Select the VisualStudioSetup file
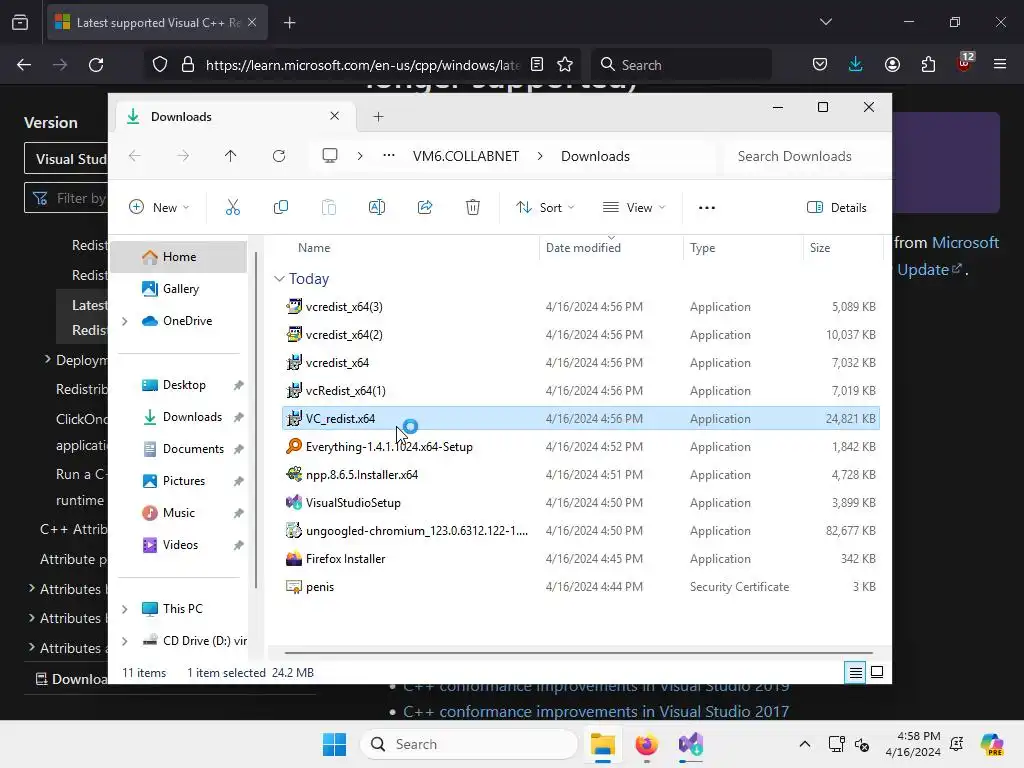1024x768 pixels. (x=353, y=503)
